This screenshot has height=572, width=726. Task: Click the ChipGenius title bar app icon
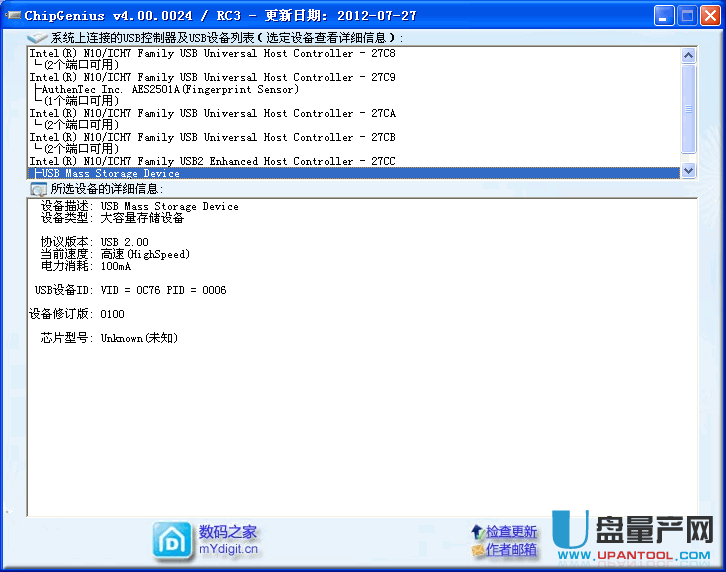point(14,16)
